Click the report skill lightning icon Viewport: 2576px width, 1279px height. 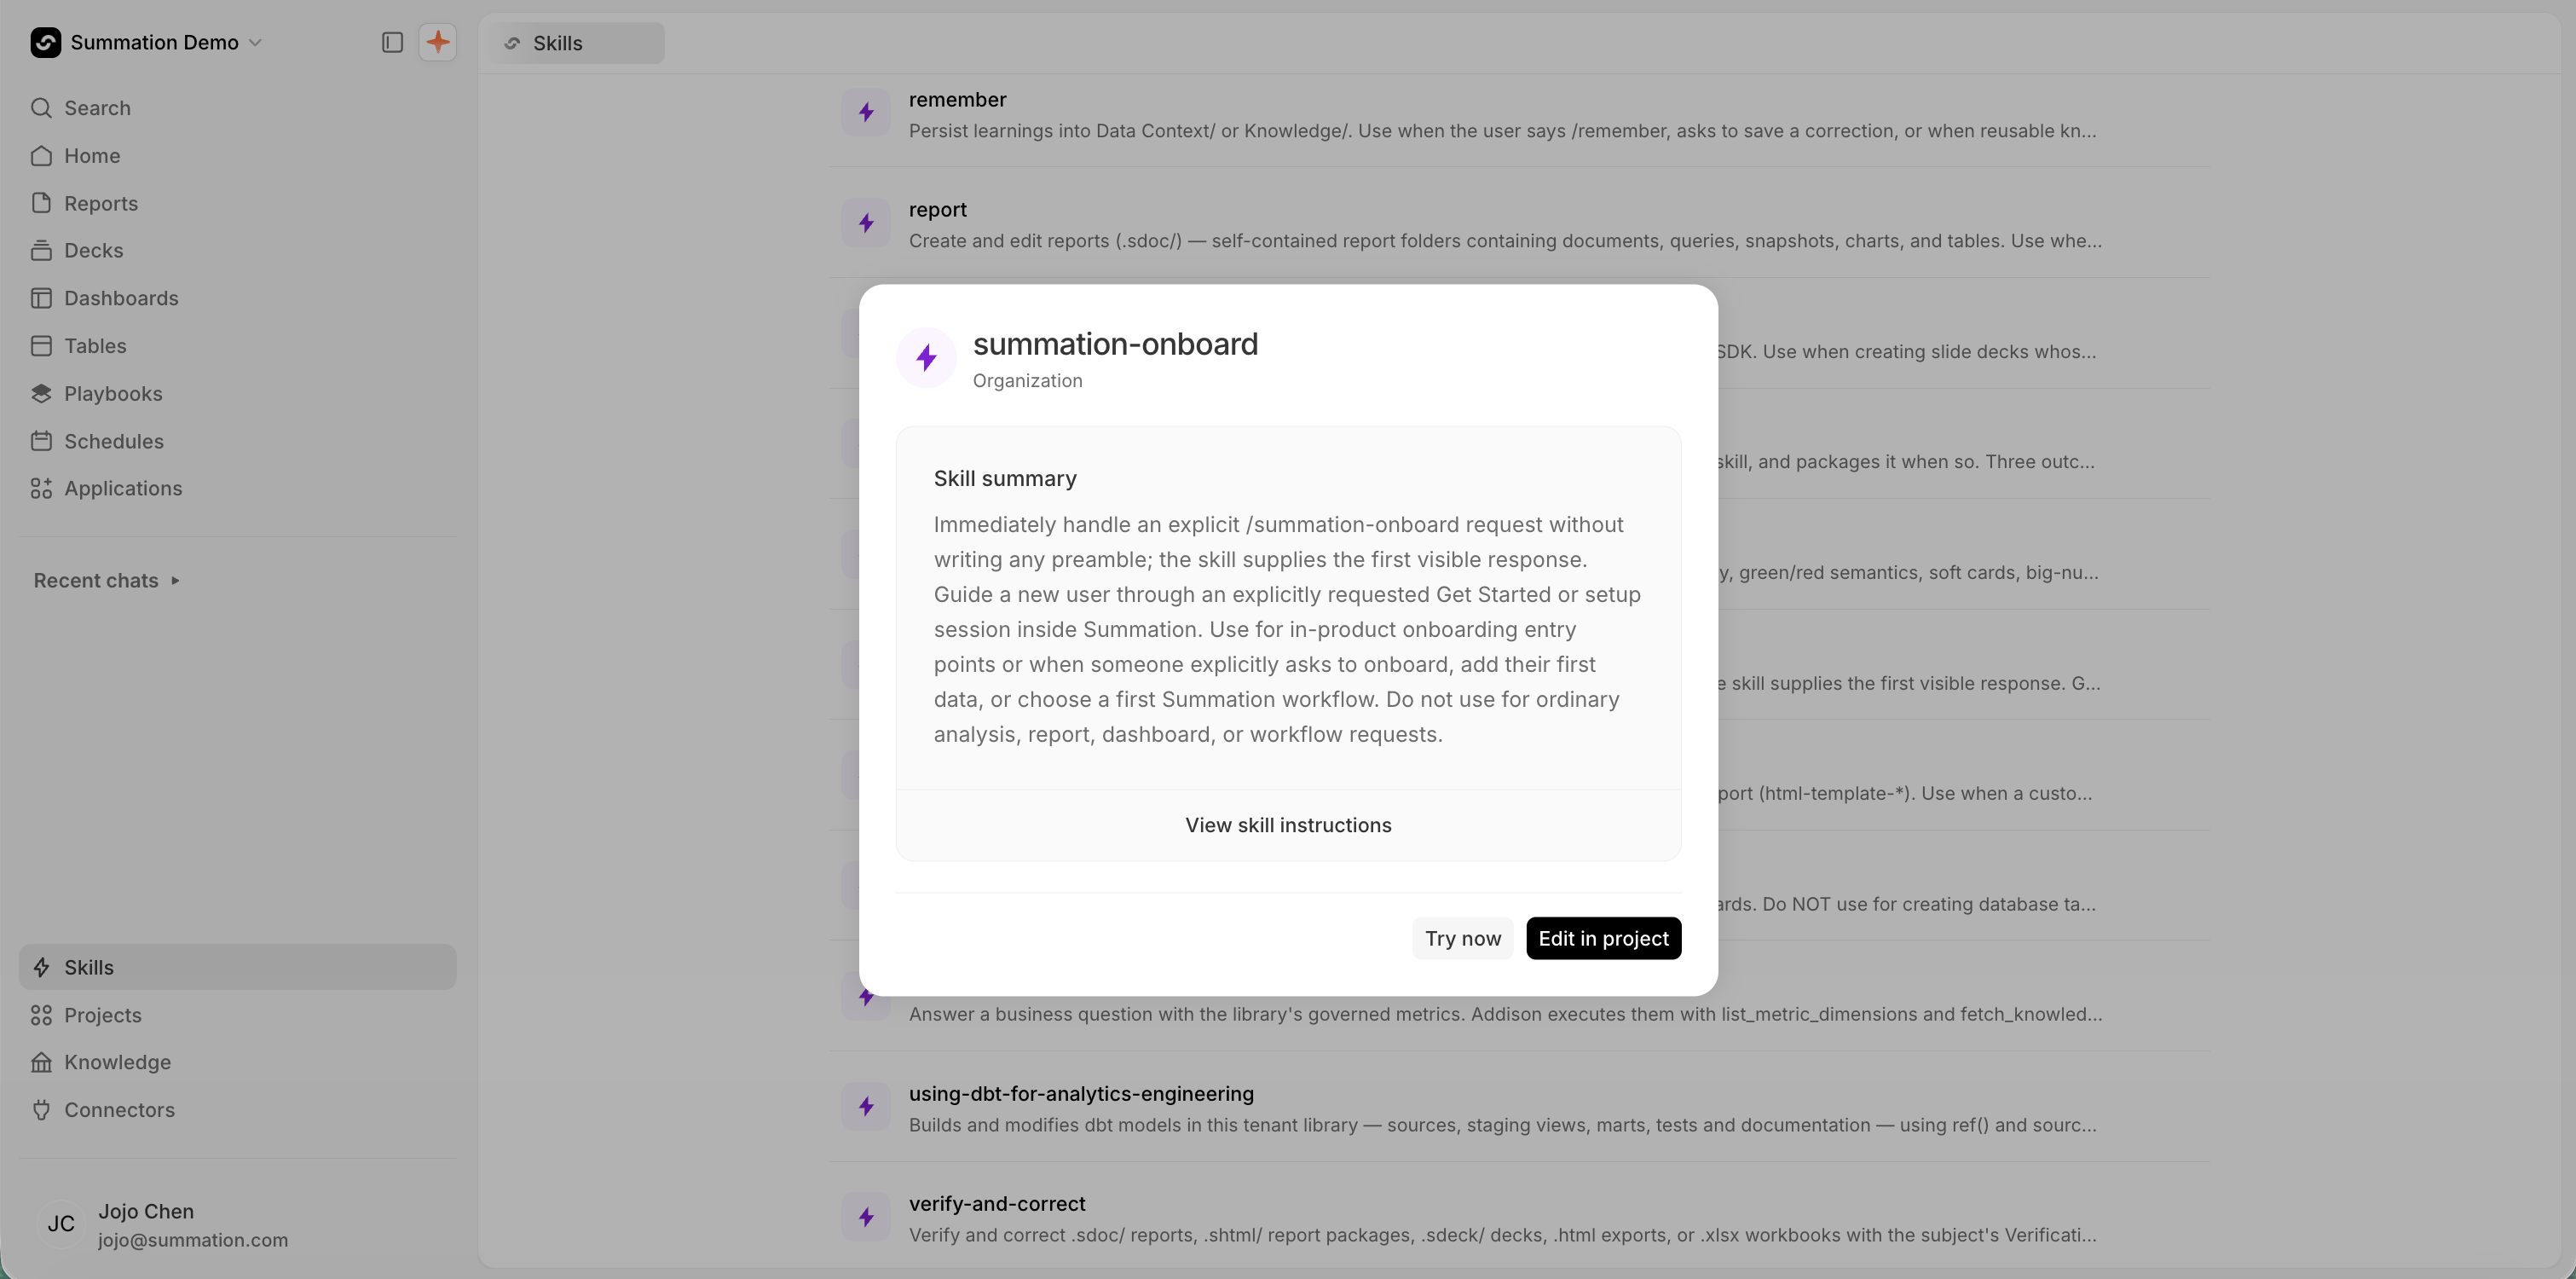pos(866,223)
